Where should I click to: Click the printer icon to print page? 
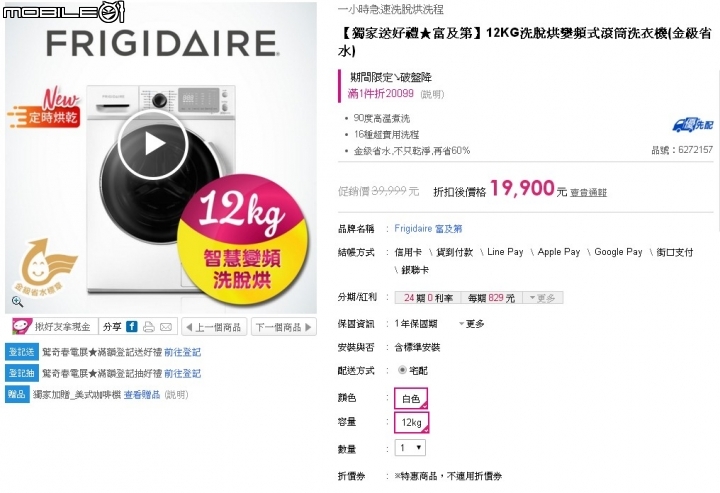(149, 327)
